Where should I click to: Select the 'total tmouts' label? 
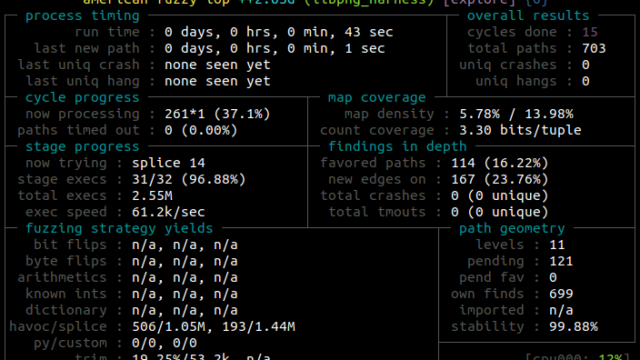[377, 212]
